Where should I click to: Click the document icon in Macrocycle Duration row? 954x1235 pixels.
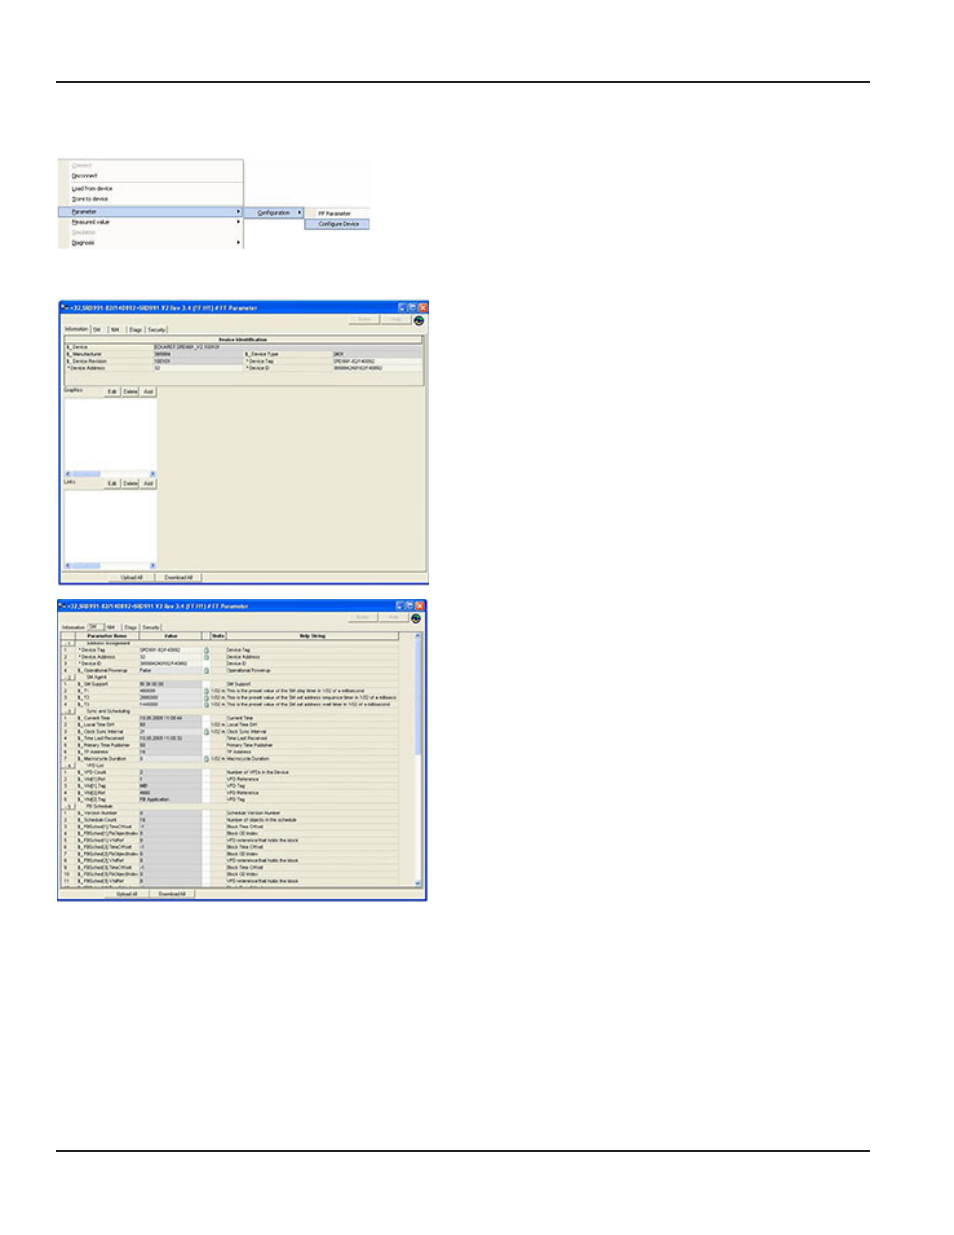click(x=206, y=759)
